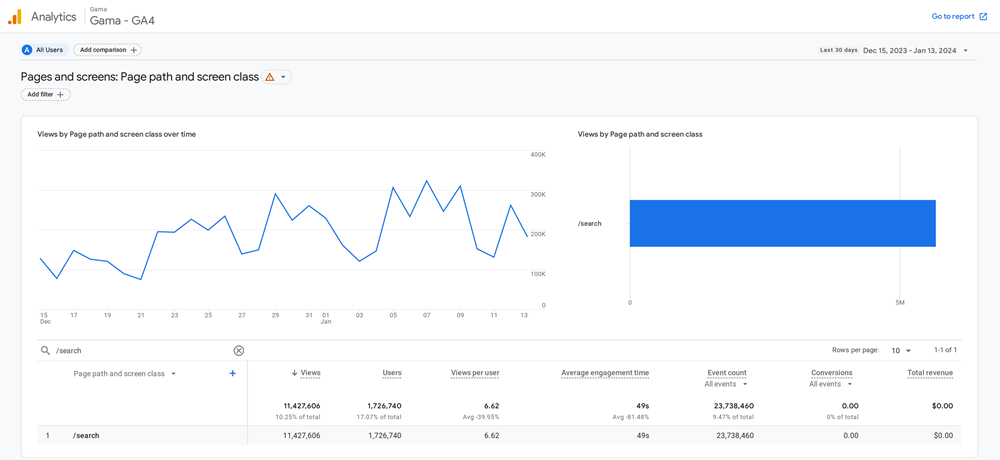This screenshot has width=1000, height=460.
Task: Clear the search field with X icon
Action: coord(239,350)
